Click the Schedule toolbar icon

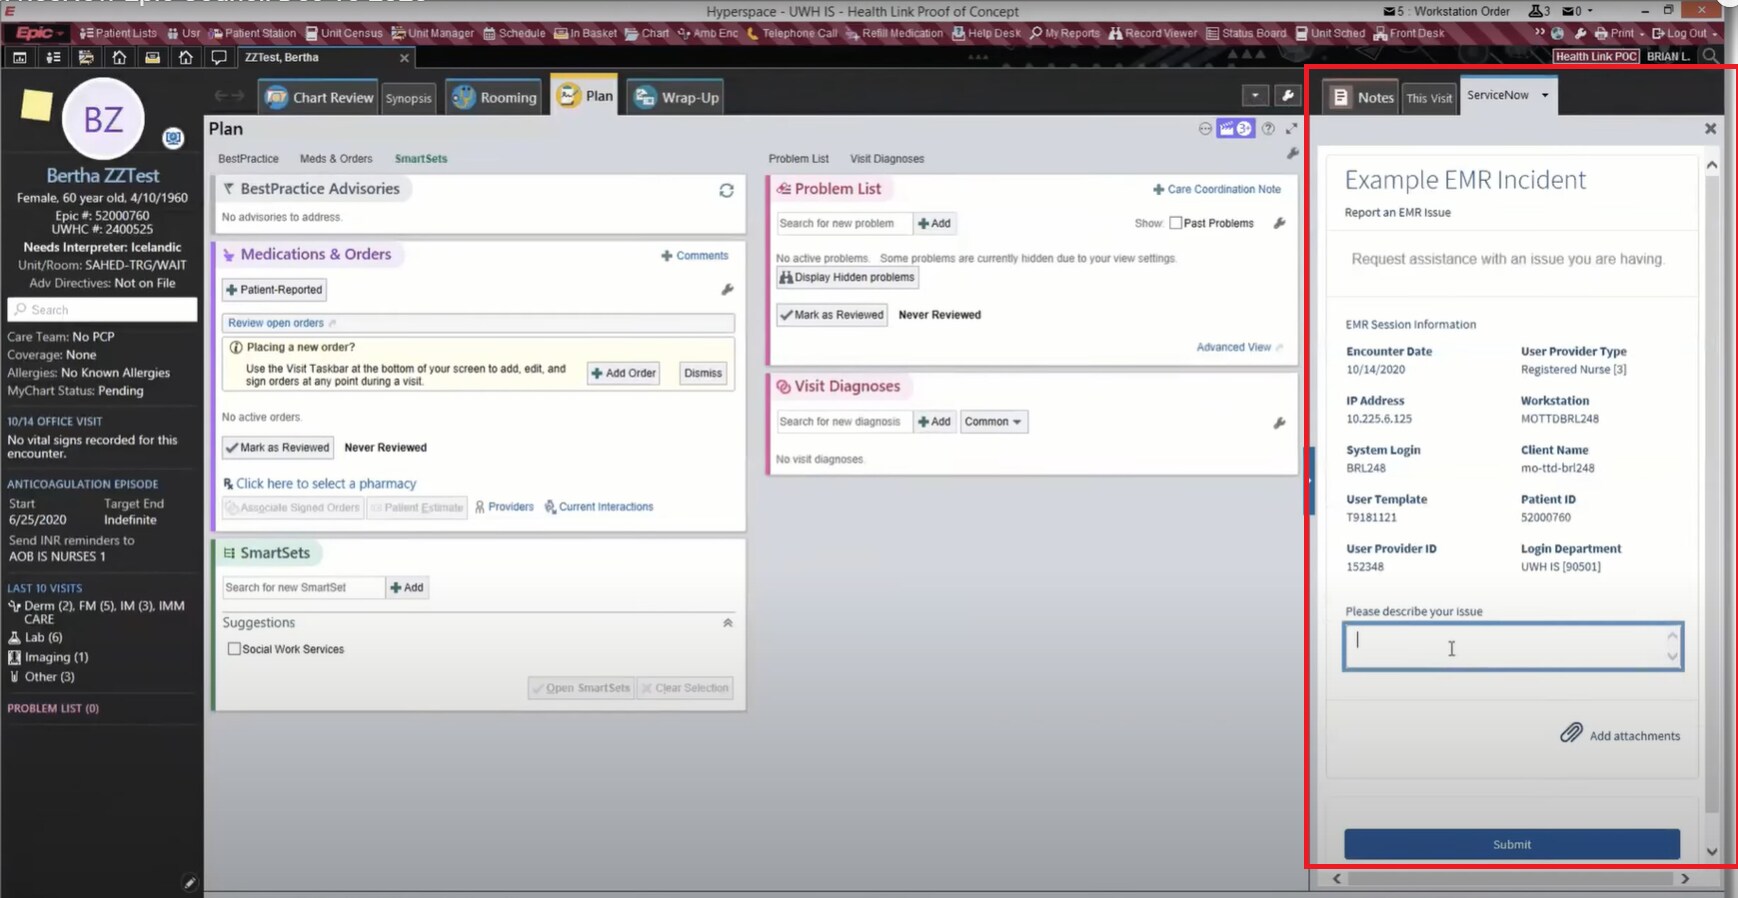coord(514,33)
